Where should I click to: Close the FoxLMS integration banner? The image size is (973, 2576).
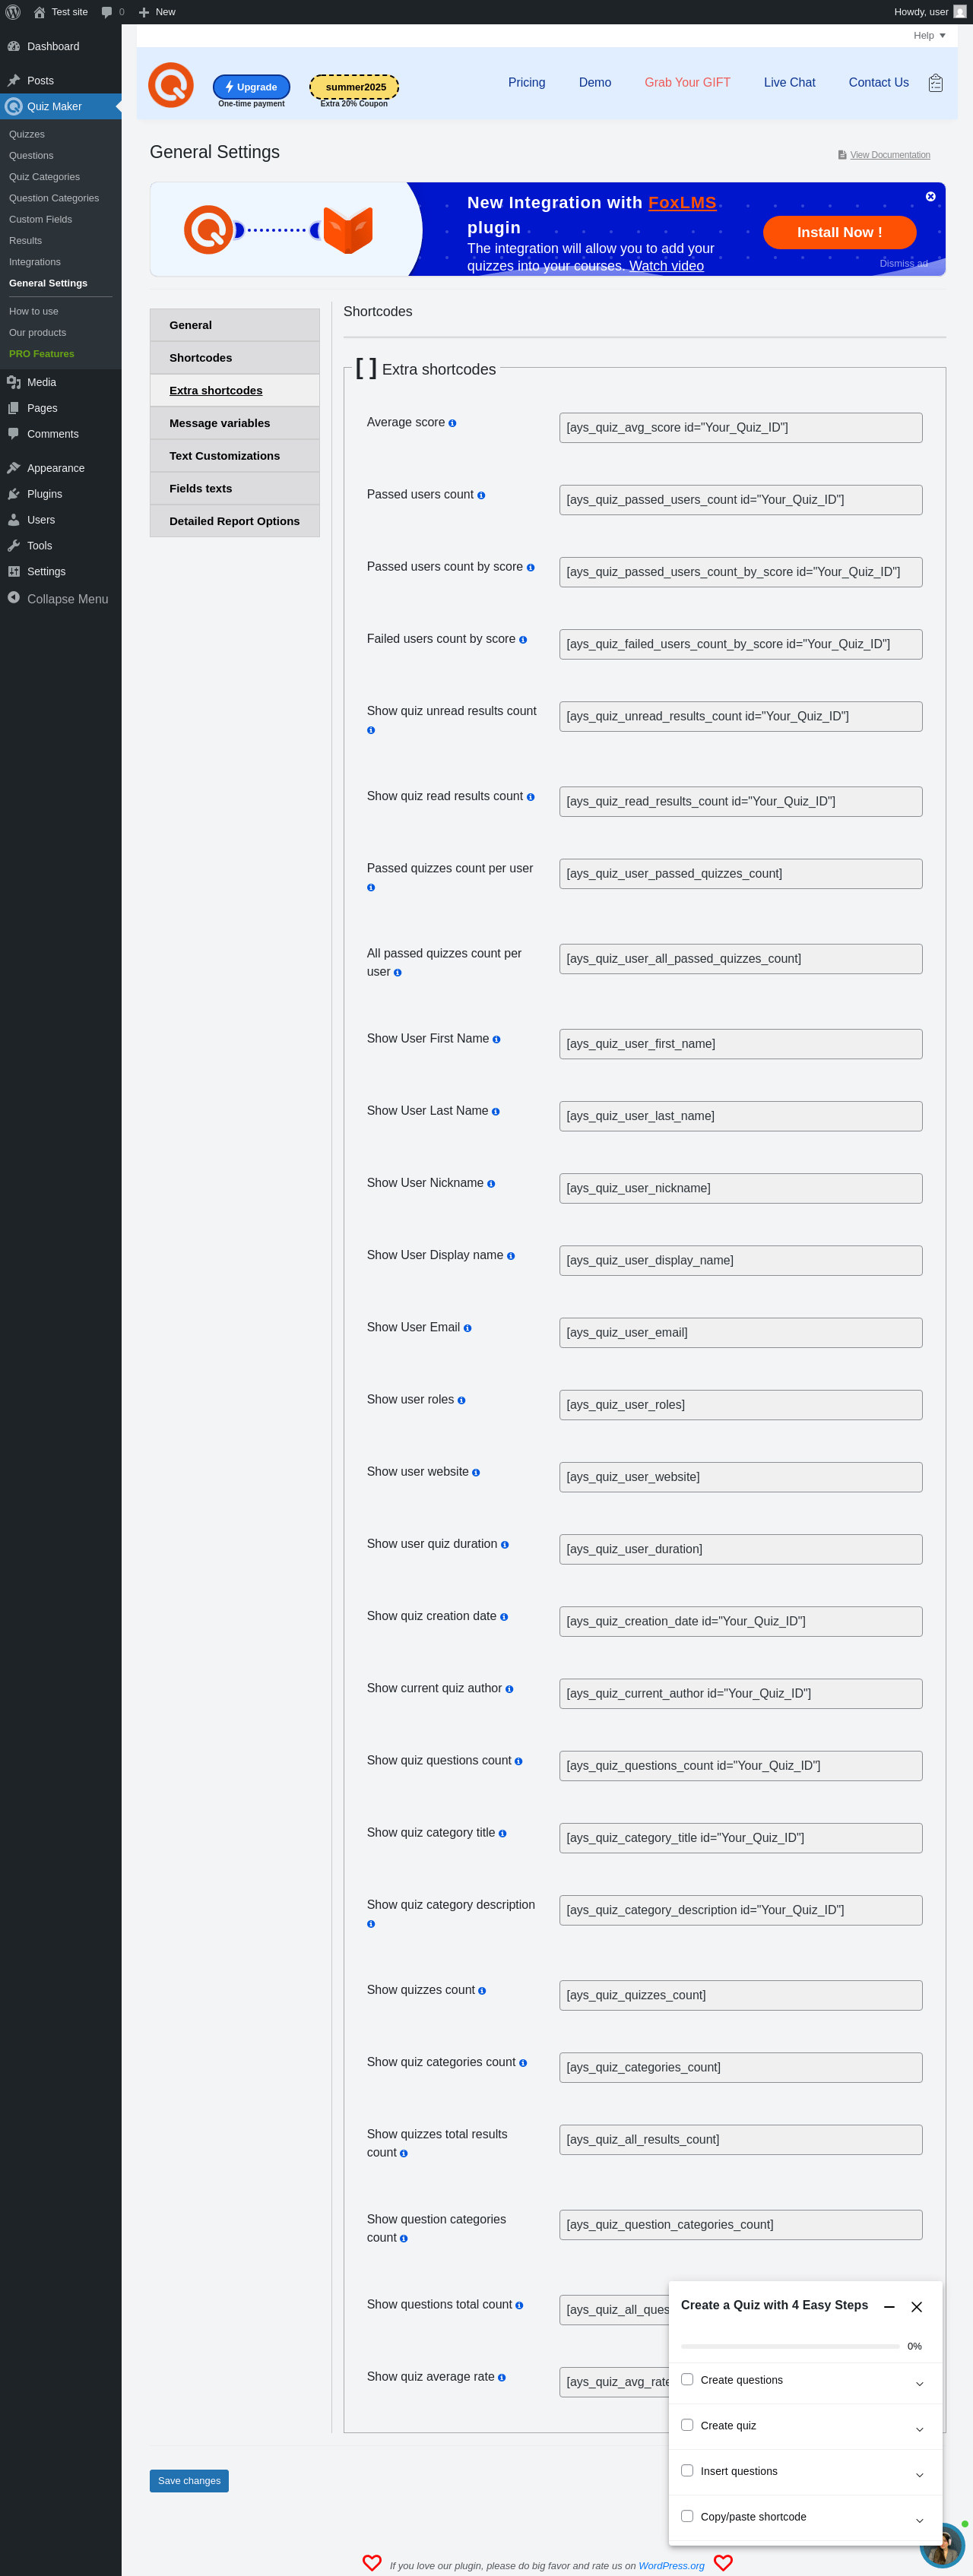(930, 197)
